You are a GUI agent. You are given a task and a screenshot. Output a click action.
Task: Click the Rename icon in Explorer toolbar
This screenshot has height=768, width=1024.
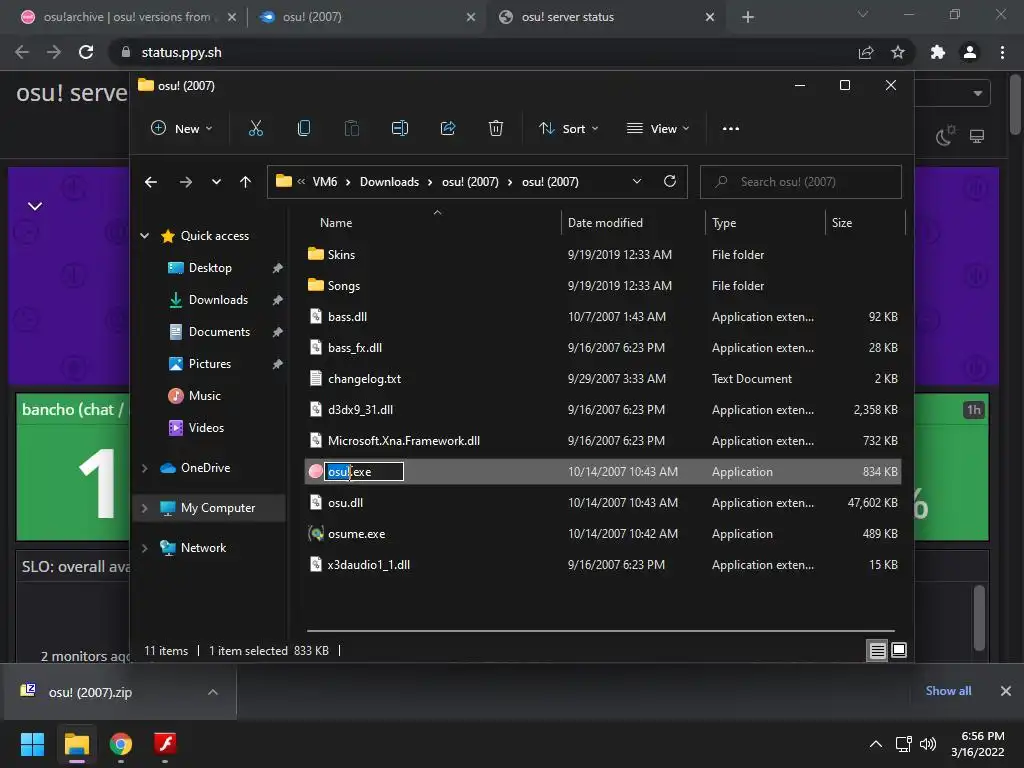click(x=400, y=129)
